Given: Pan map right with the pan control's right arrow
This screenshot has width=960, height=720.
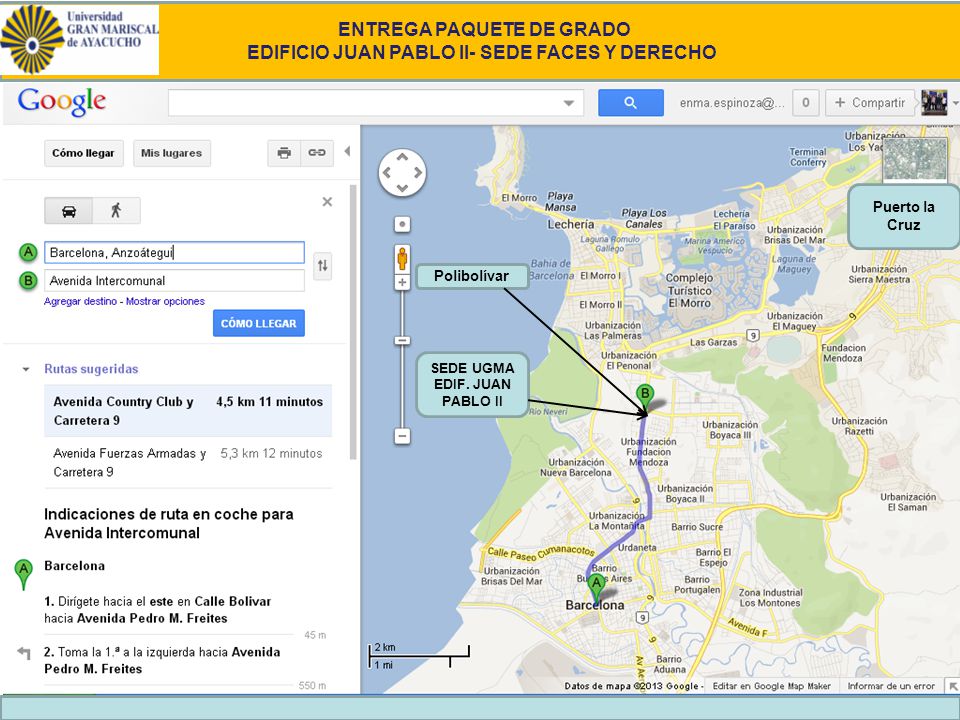Looking at the screenshot, I should [418, 173].
